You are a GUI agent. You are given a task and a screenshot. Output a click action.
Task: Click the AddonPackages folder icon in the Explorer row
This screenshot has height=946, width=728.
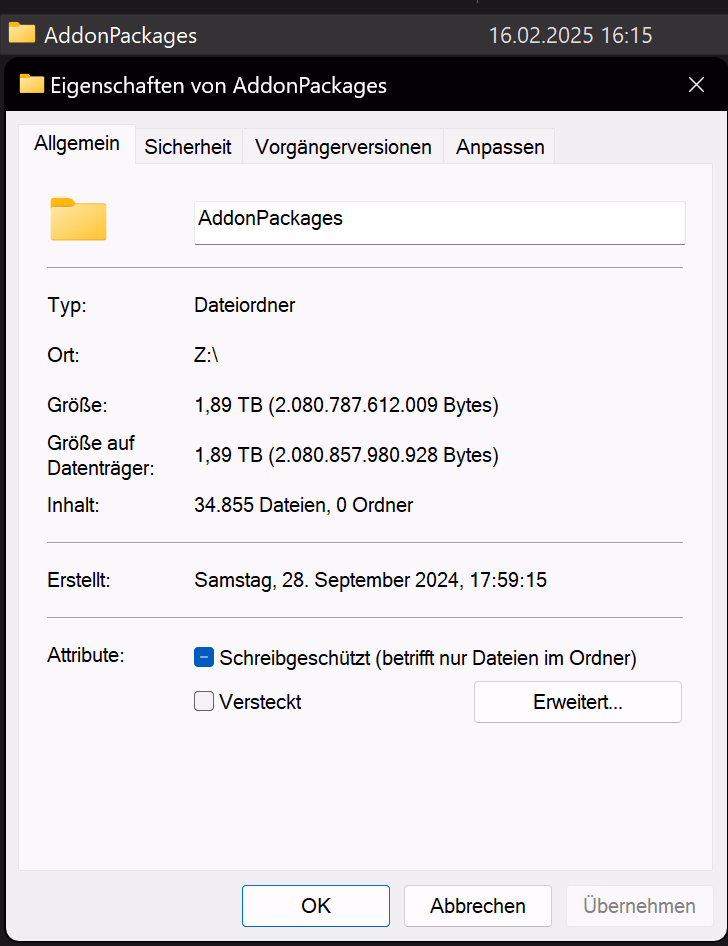[x=22, y=34]
